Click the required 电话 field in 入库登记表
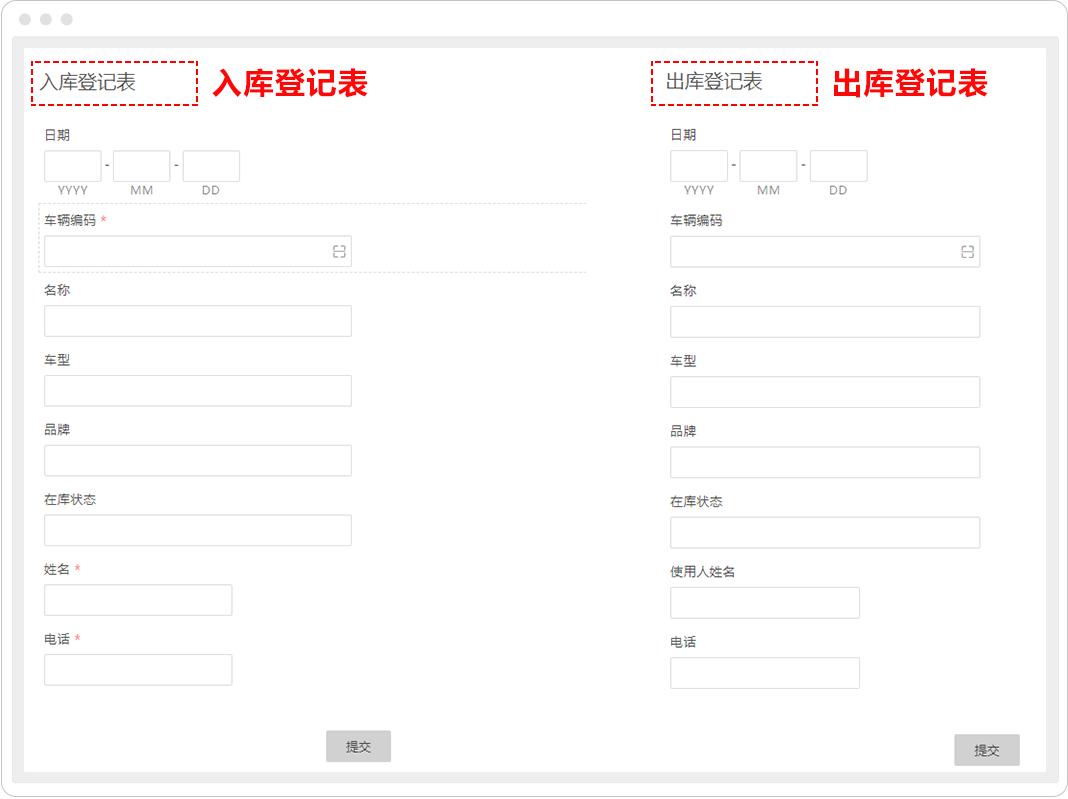 pyautogui.click(x=138, y=670)
